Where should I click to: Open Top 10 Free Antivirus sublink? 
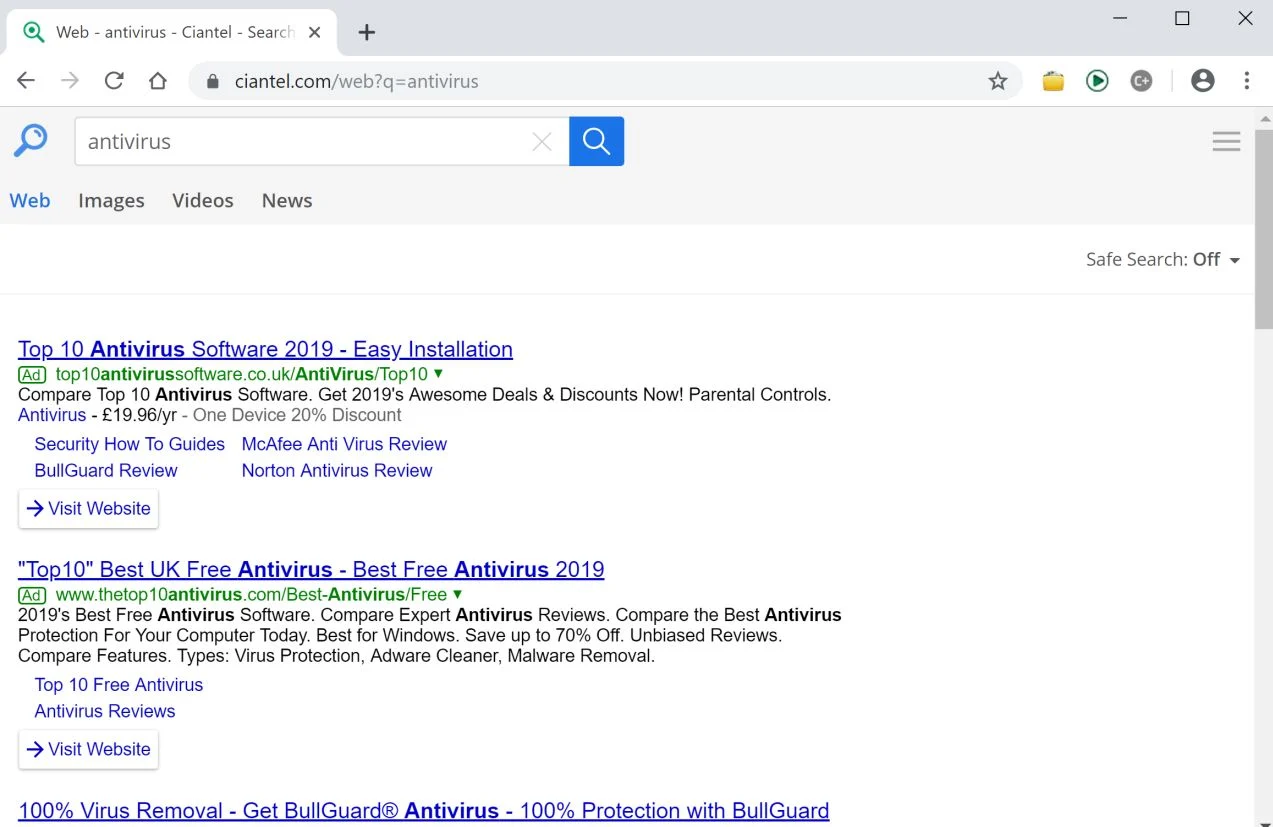pyautogui.click(x=119, y=685)
